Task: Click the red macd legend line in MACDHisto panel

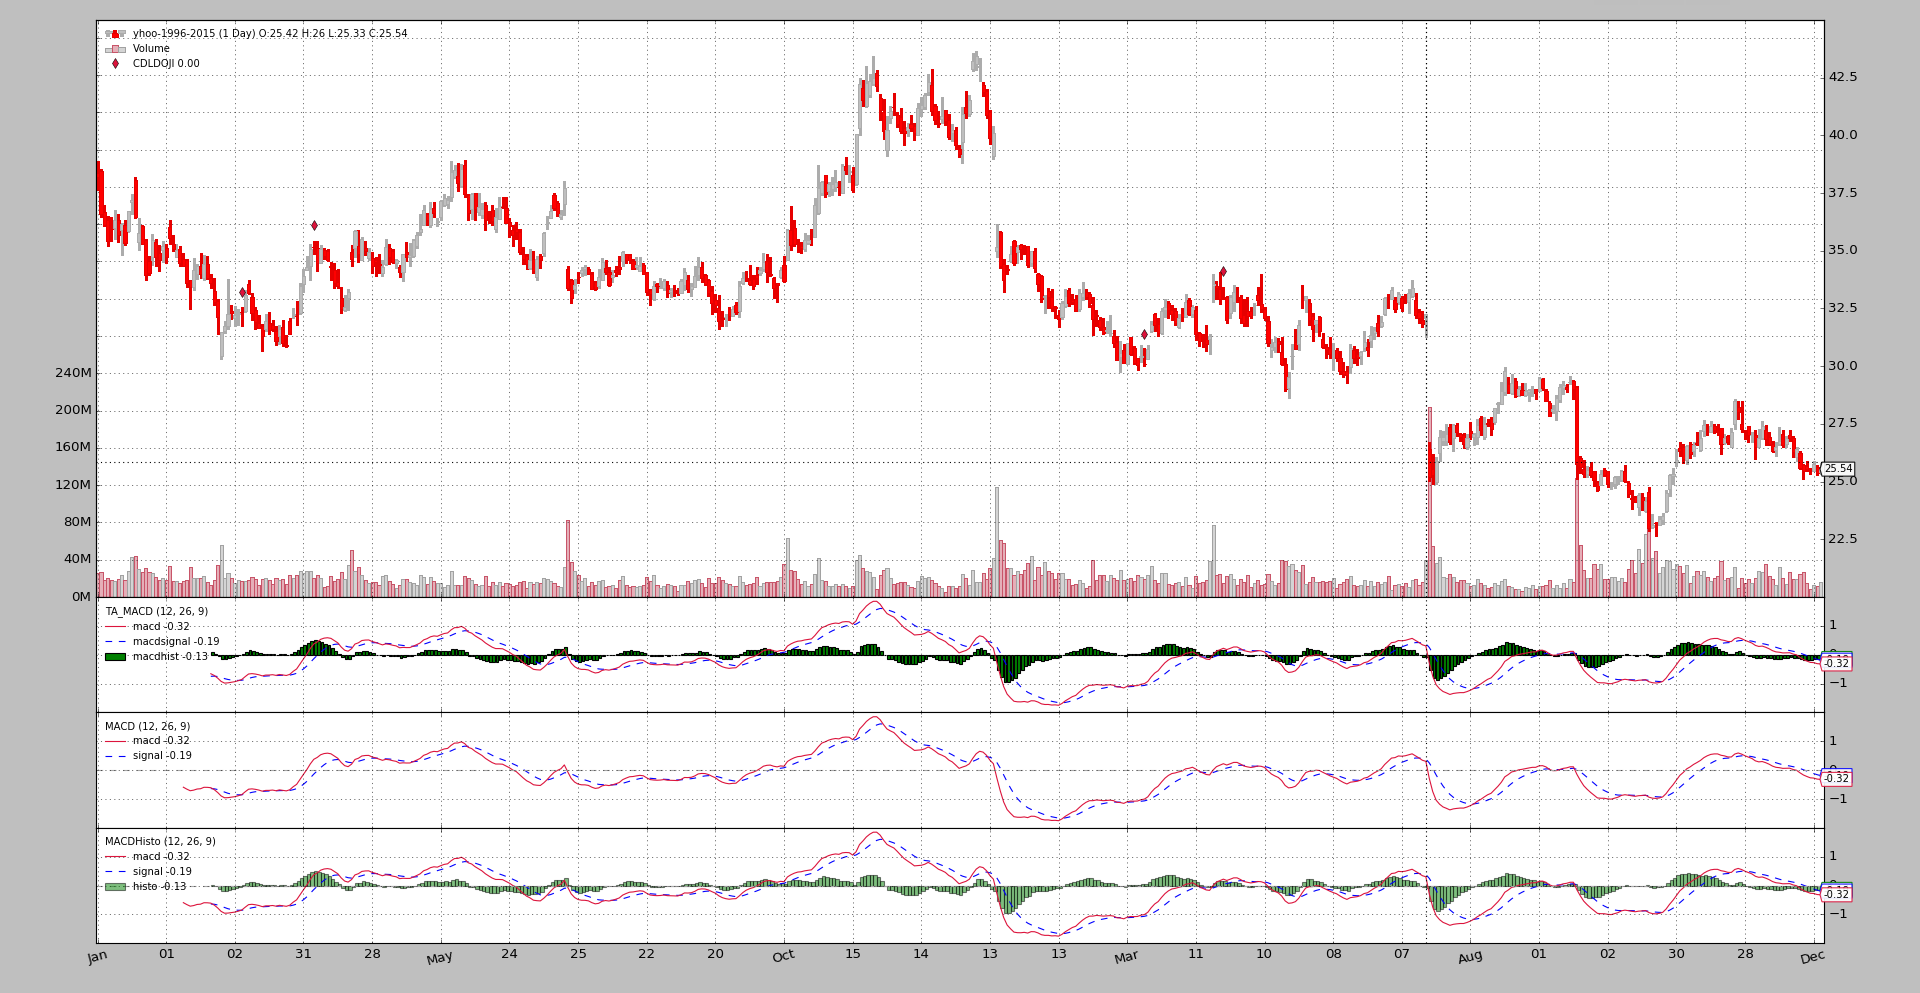Action: click(x=115, y=857)
